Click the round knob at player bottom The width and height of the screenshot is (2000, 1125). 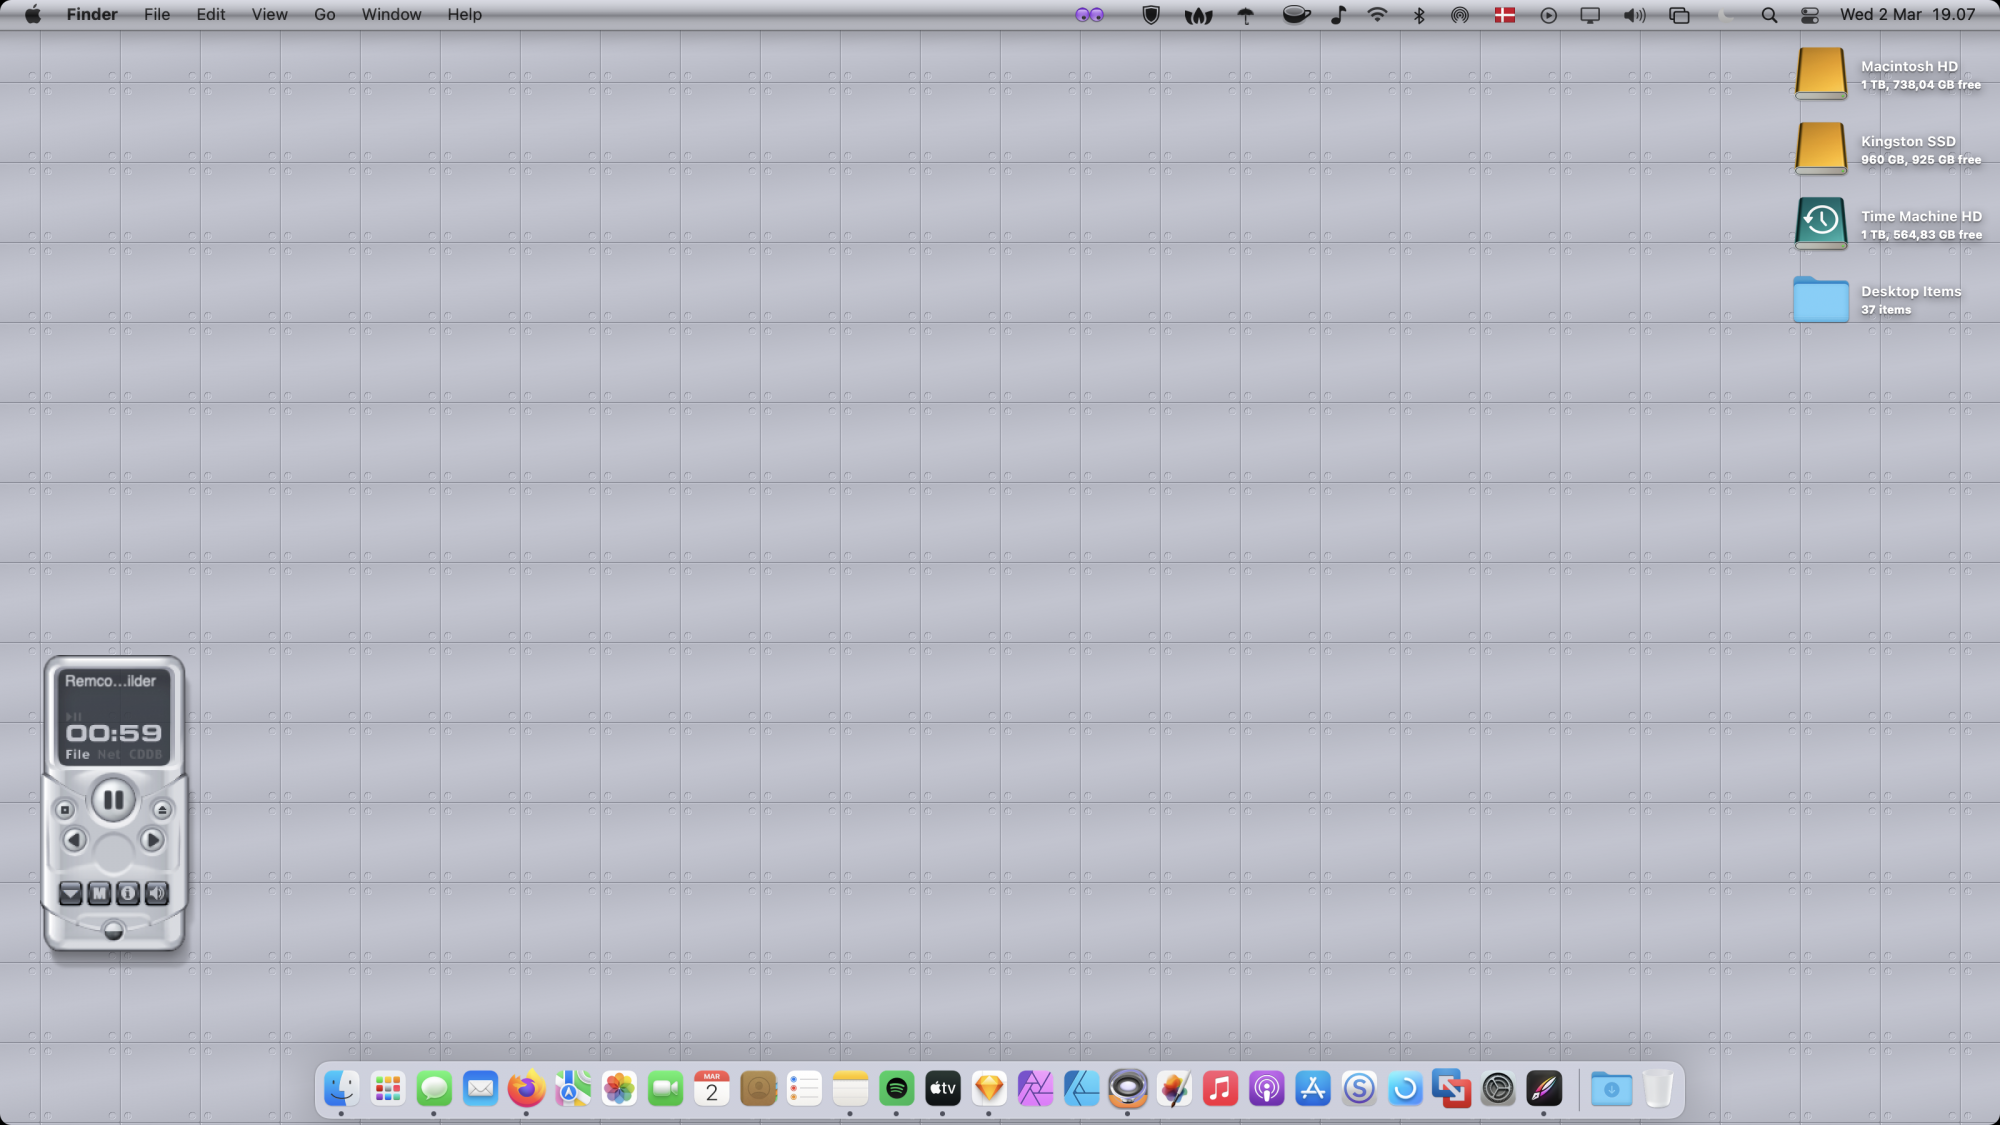[113, 931]
